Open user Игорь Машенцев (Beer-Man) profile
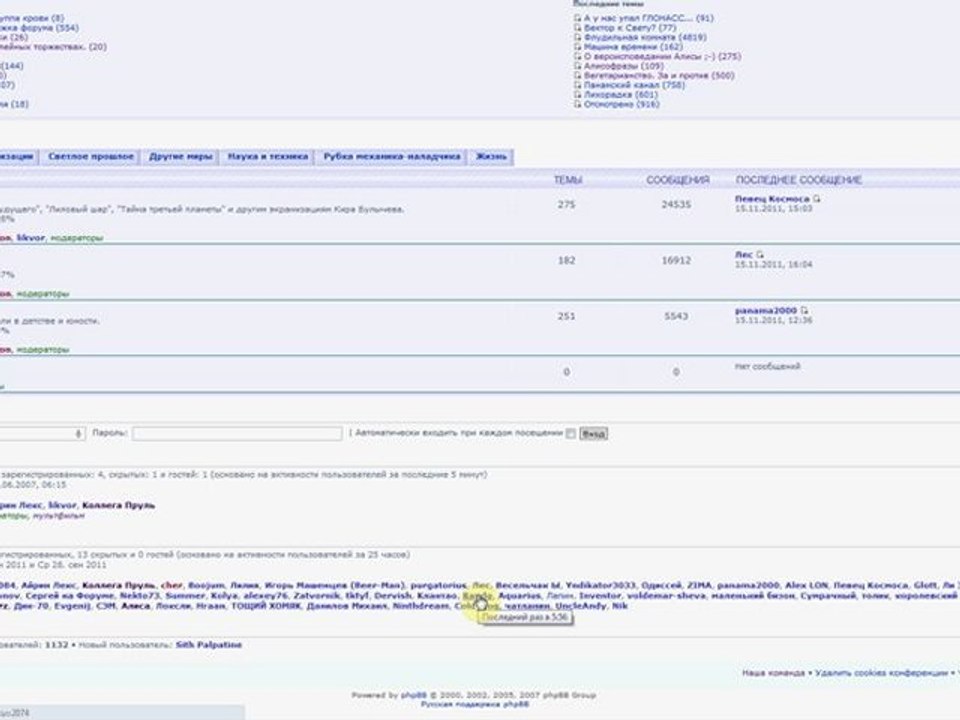The width and height of the screenshot is (960, 720). pyautogui.click(x=334, y=585)
